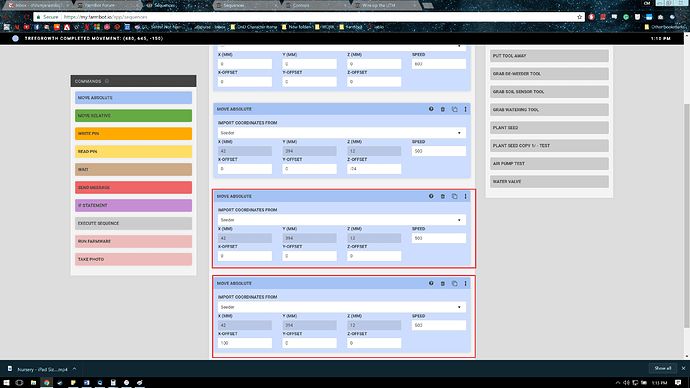Open the step menu on Seeder step with zero offsets

coord(466,196)
